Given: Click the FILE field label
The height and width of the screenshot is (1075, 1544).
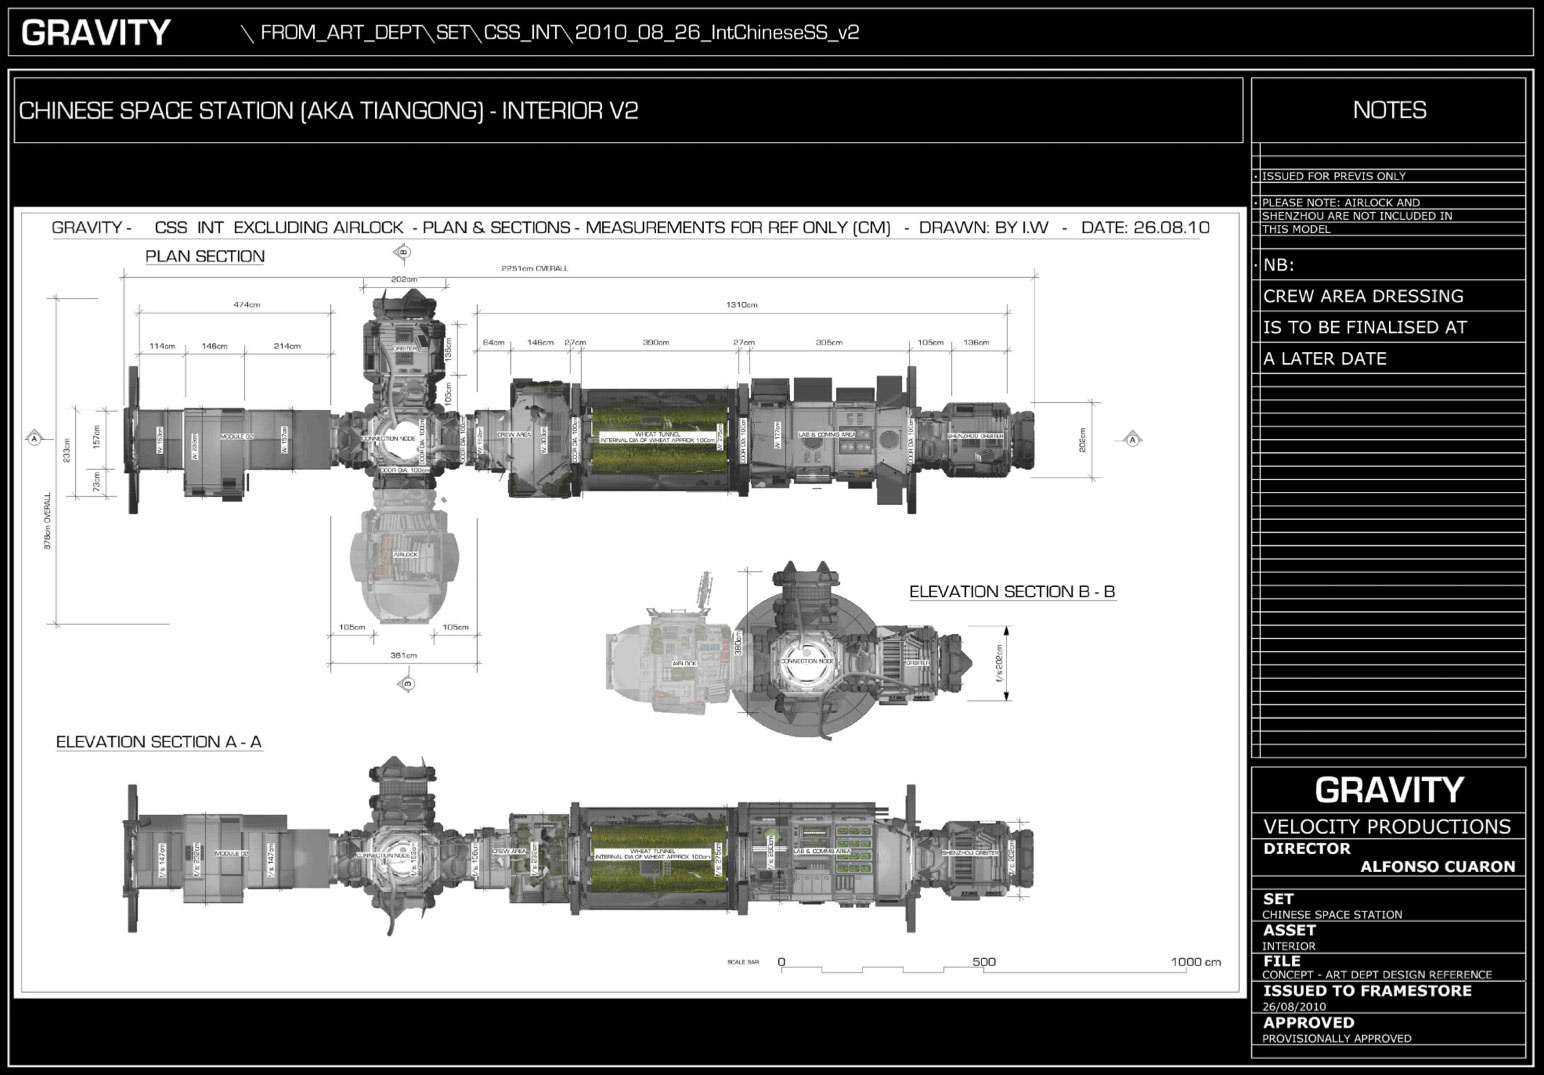Looking at the screenshot, I should (1281, 960).
